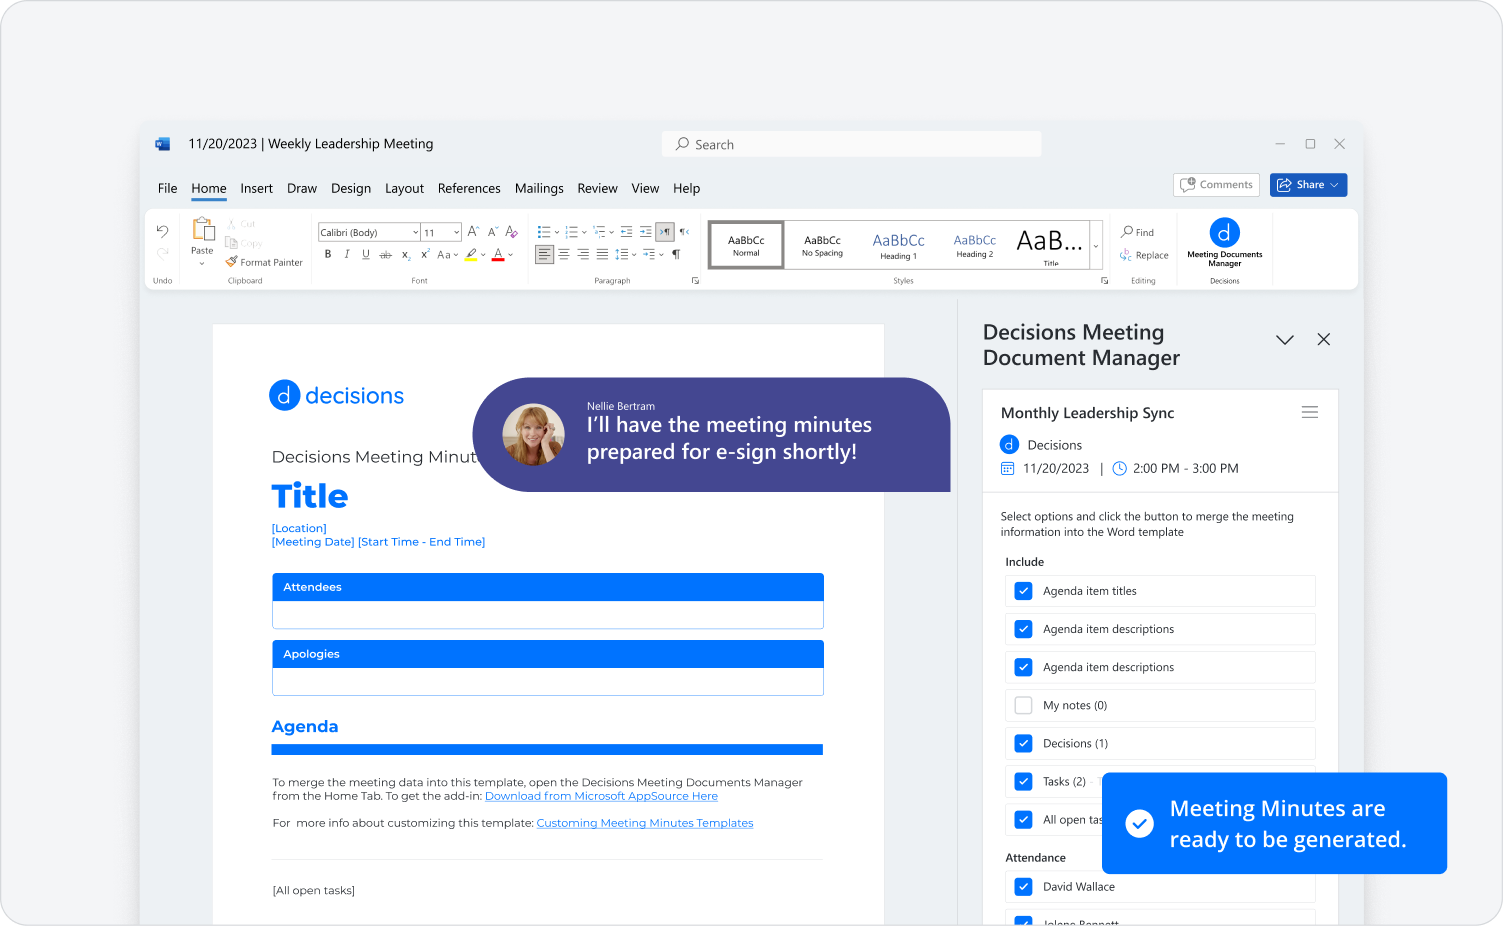Apply the Heading 1 style
The image size is (1503, 926).
898,245
